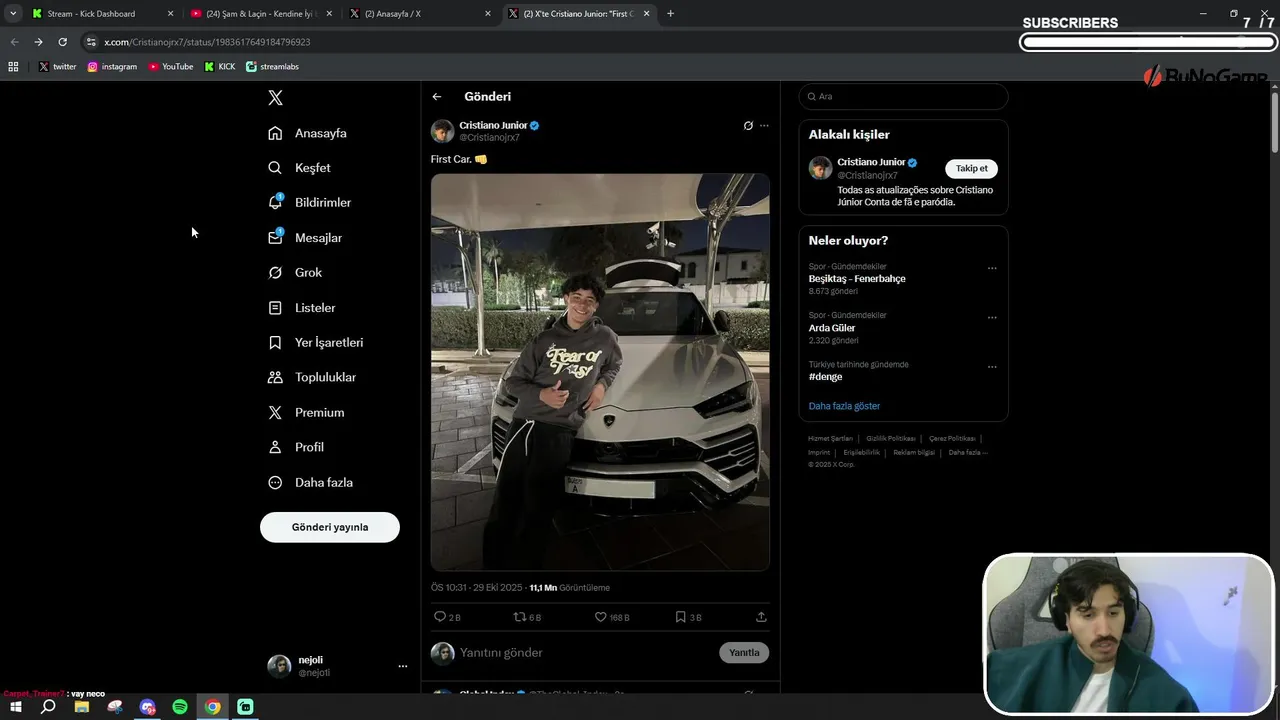Open the apps grid in bookmarks bar

13,67
